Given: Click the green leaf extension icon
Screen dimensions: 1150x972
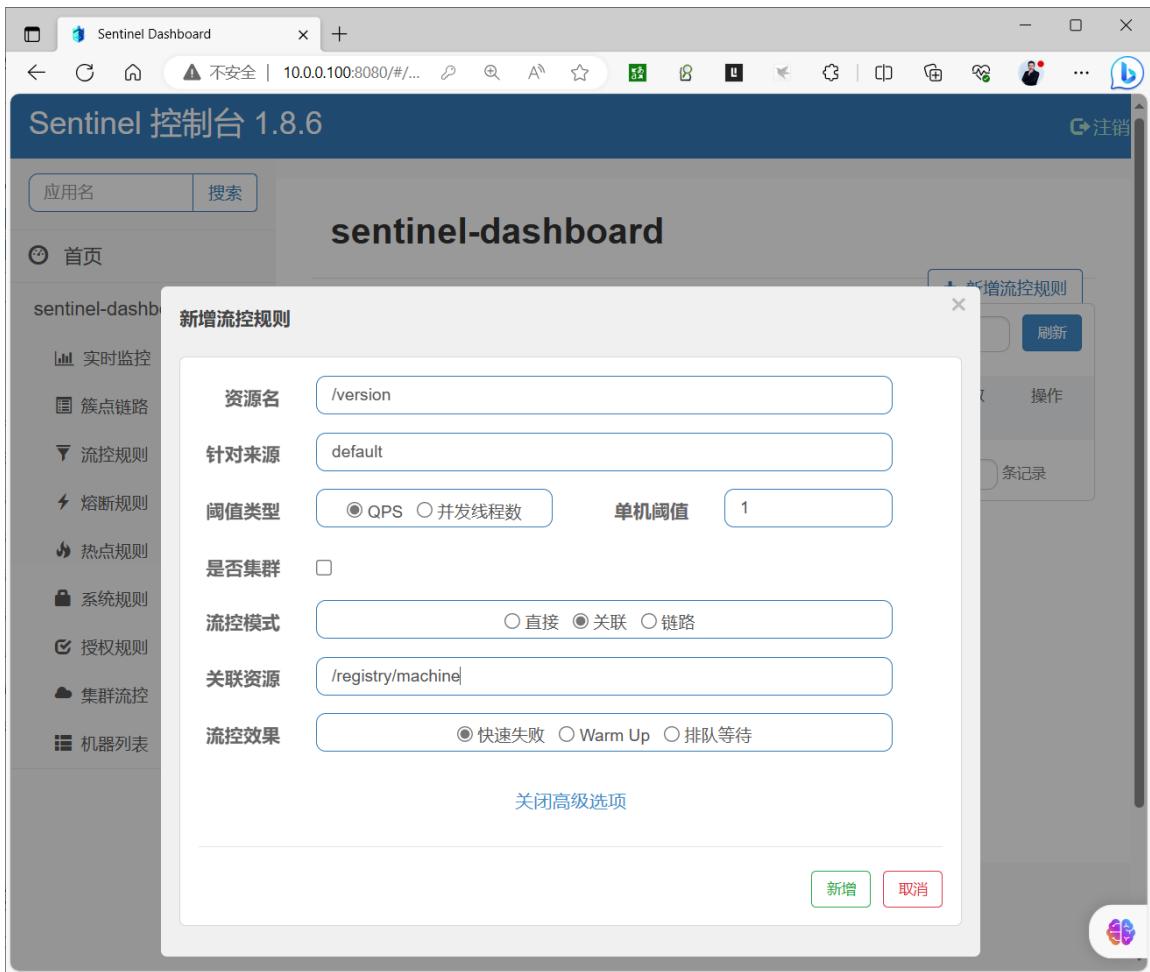Looking at the screenshot, I should coord(686,72).
